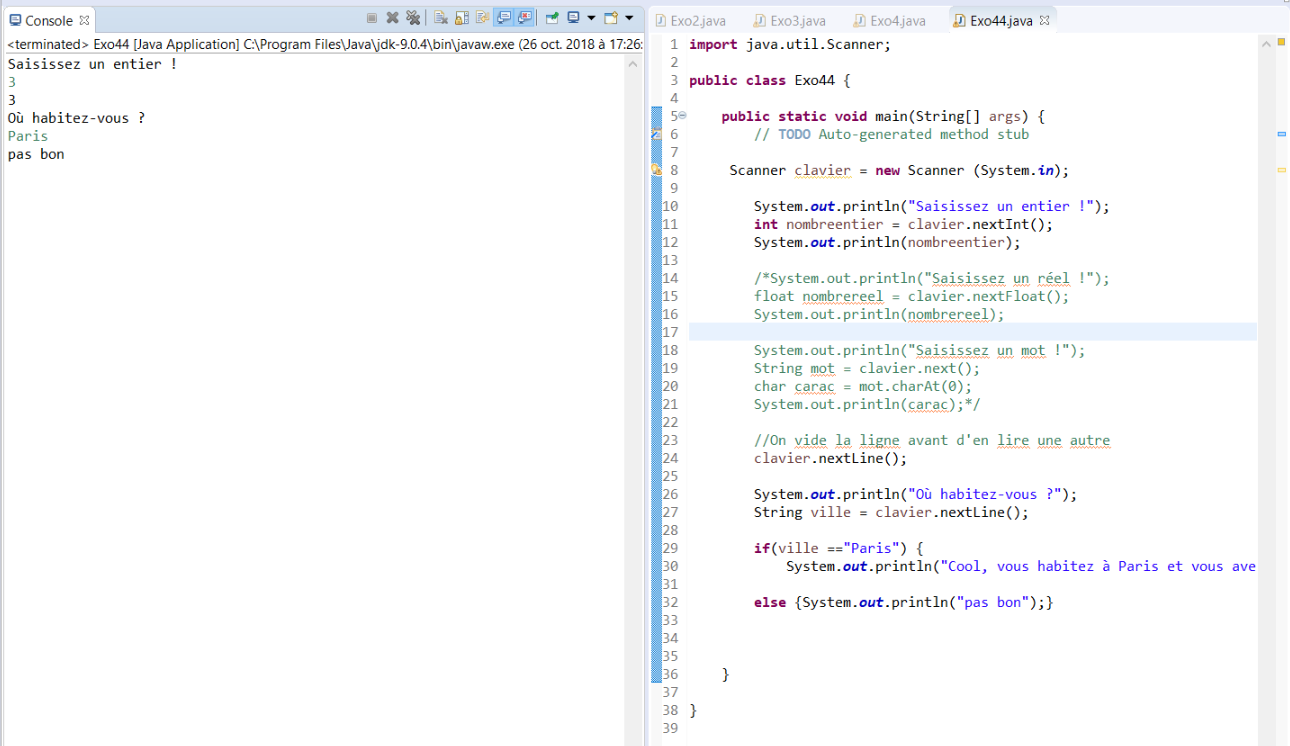Click the Display Selected Console monitor icon

(x=574, y=18)
